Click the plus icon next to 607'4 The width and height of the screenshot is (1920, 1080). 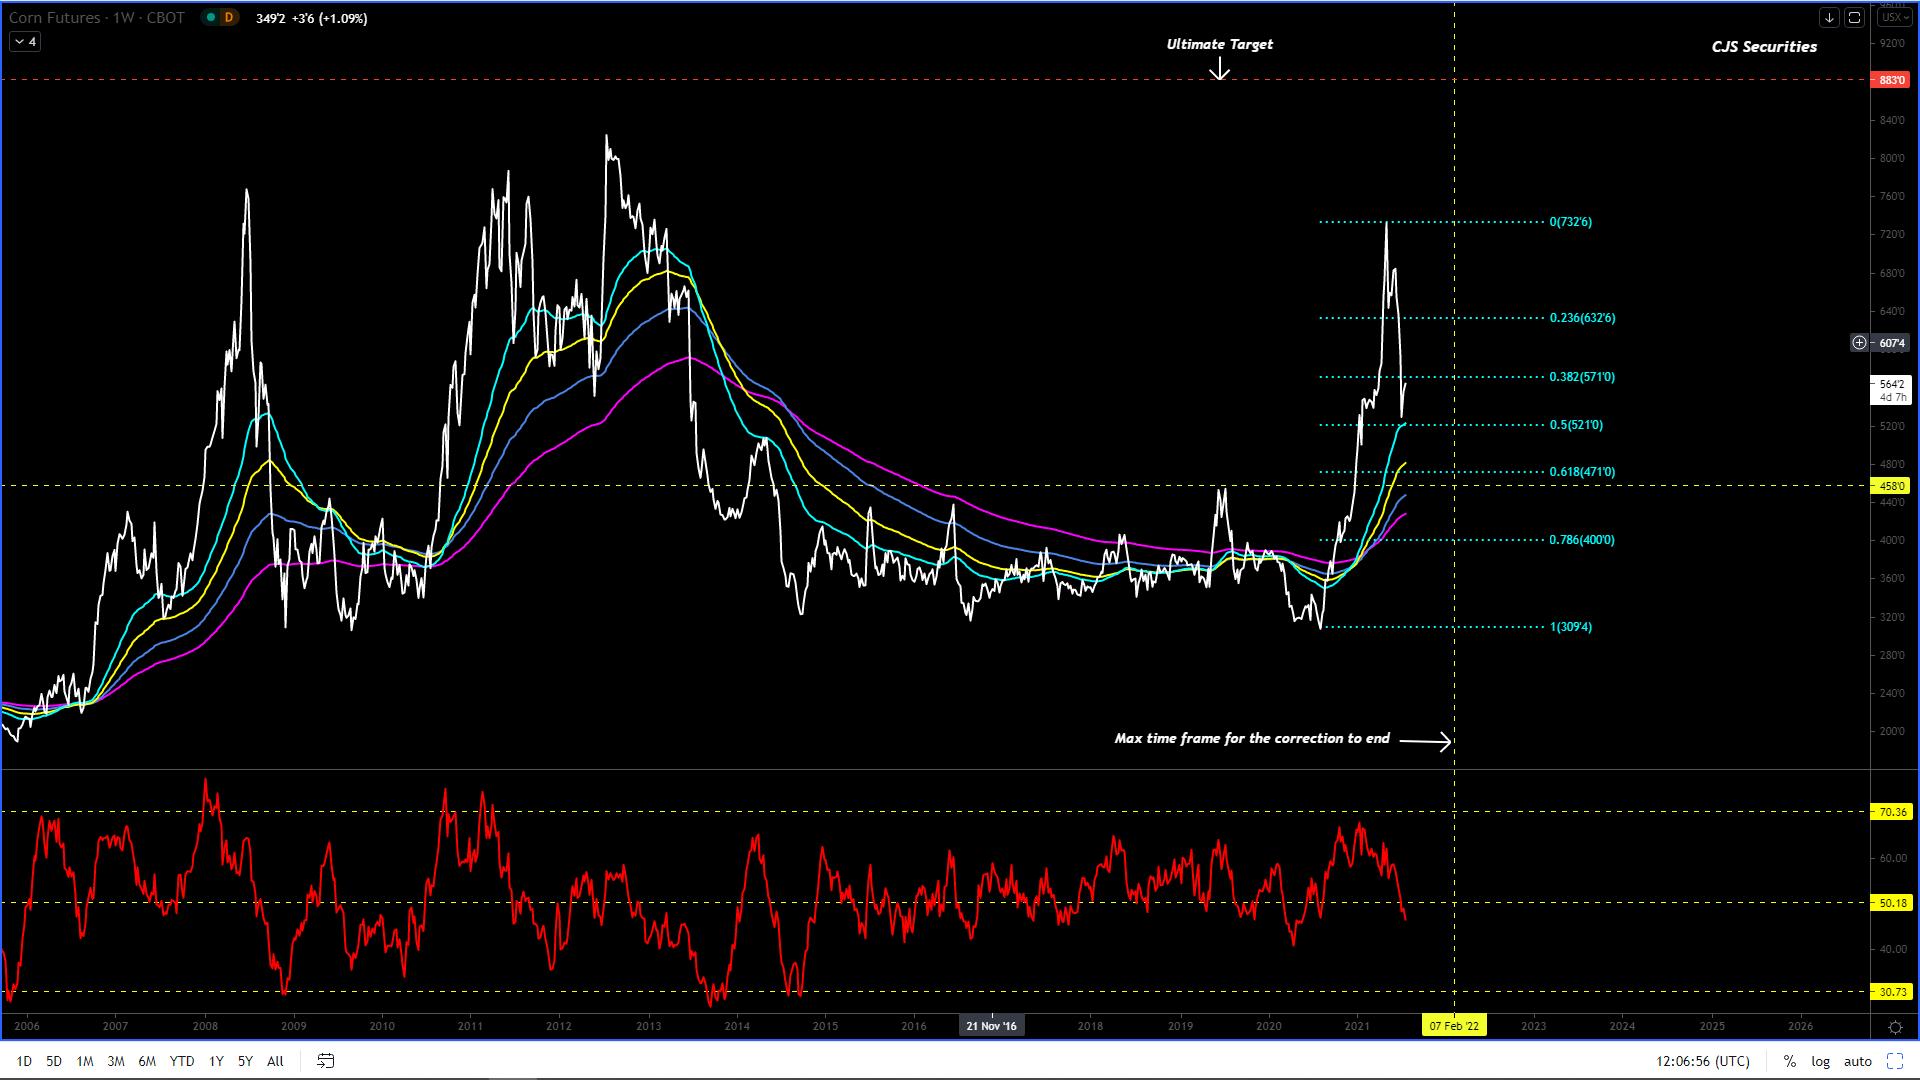tap(1859, 343)
